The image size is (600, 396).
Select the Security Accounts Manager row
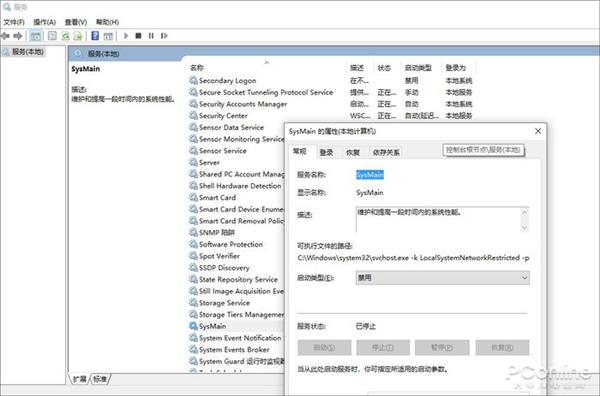tap(331, 104)
